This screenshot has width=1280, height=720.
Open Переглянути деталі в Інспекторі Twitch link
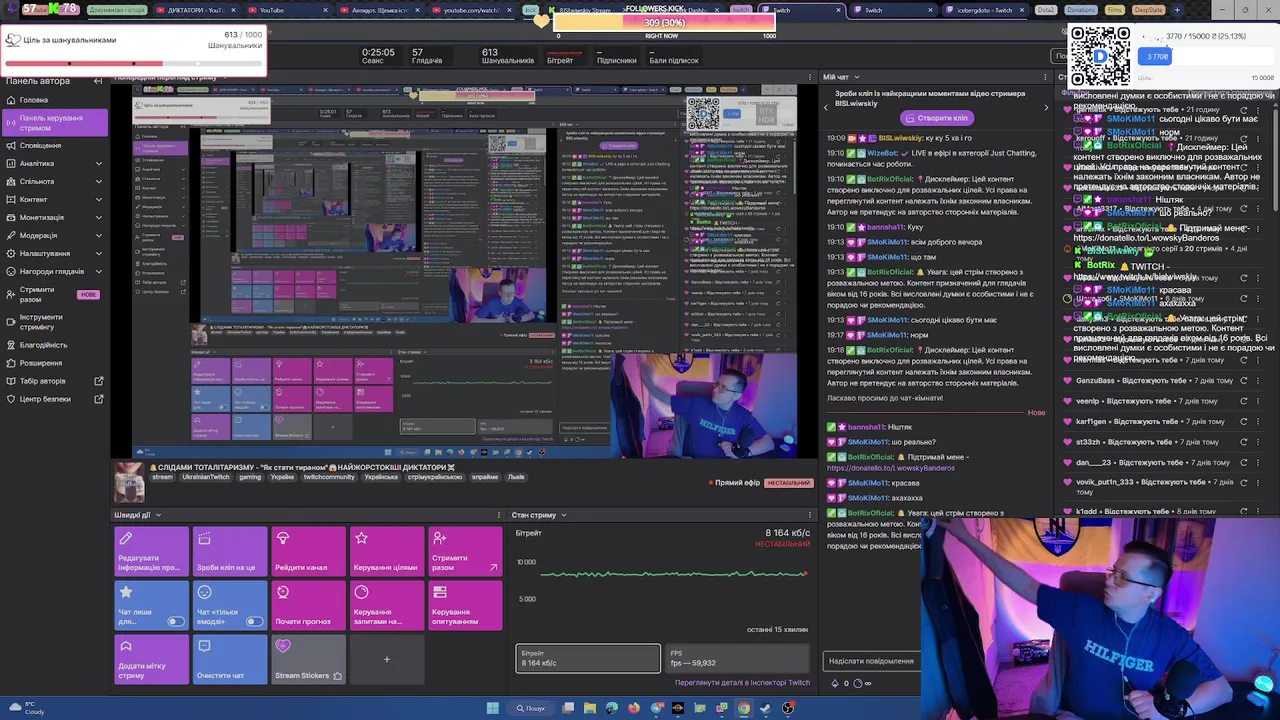click(742, 682)
